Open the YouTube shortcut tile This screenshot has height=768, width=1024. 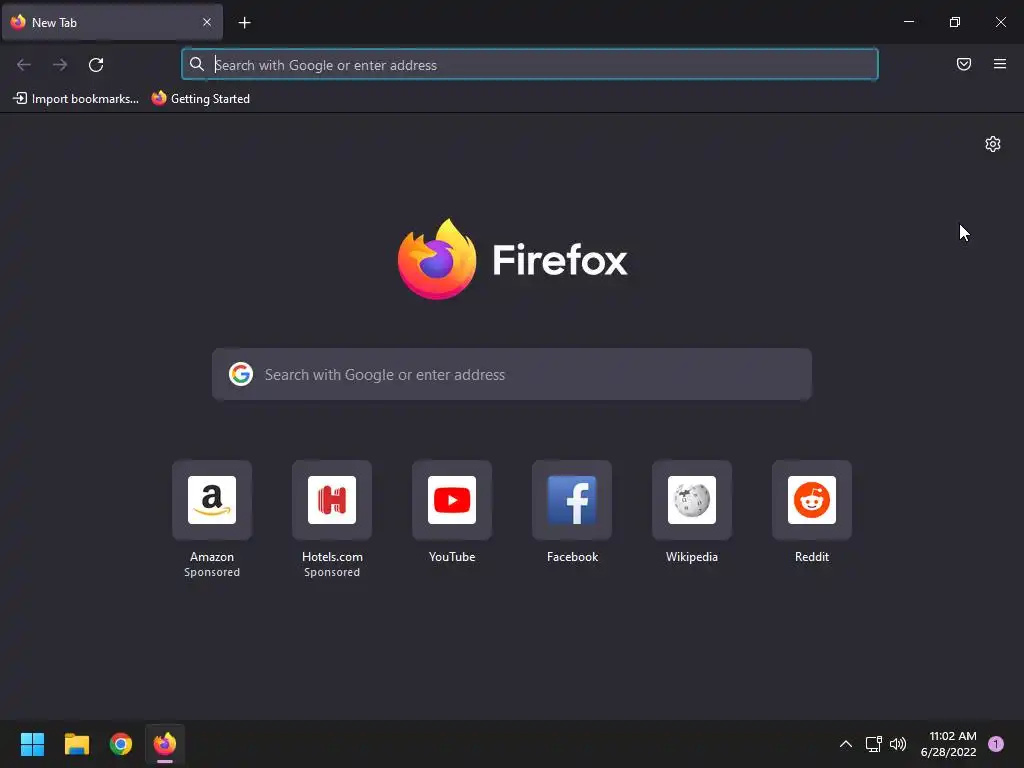[x=452, y=500]
